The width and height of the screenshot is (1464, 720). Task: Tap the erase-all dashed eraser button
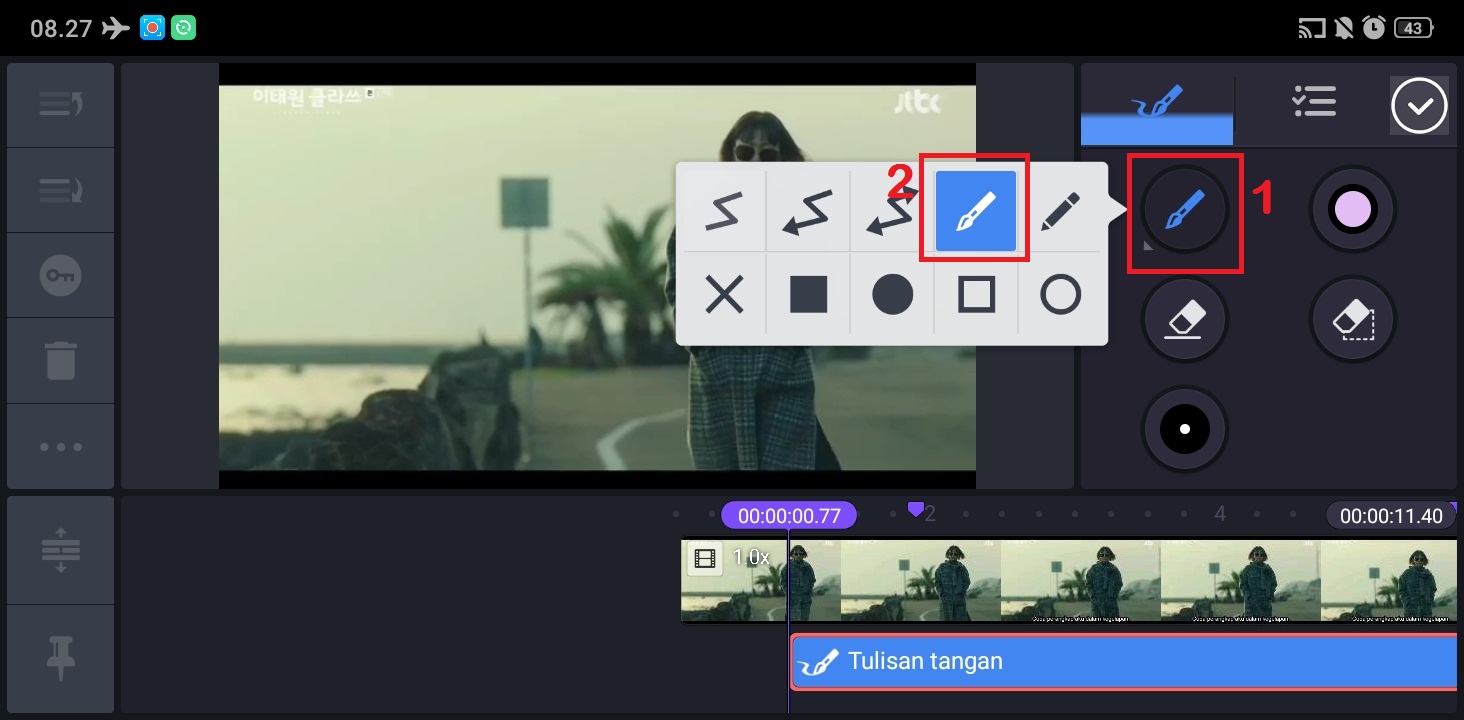tap(1353, 320)
